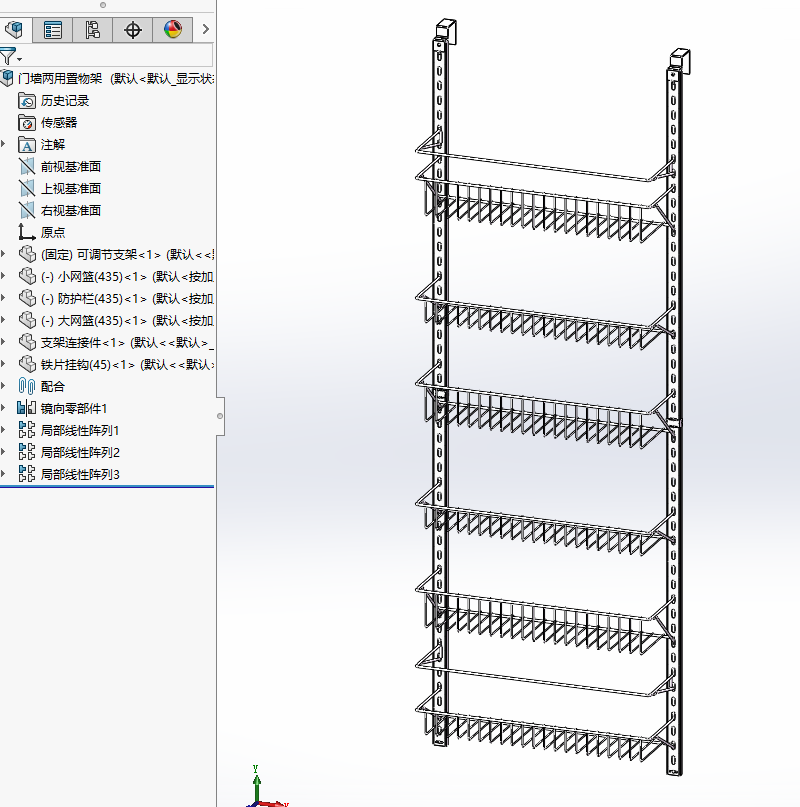Viewport: 800px width, 807px height.
Task: Show more manager tabs with arrow
Action: [205, 29]
